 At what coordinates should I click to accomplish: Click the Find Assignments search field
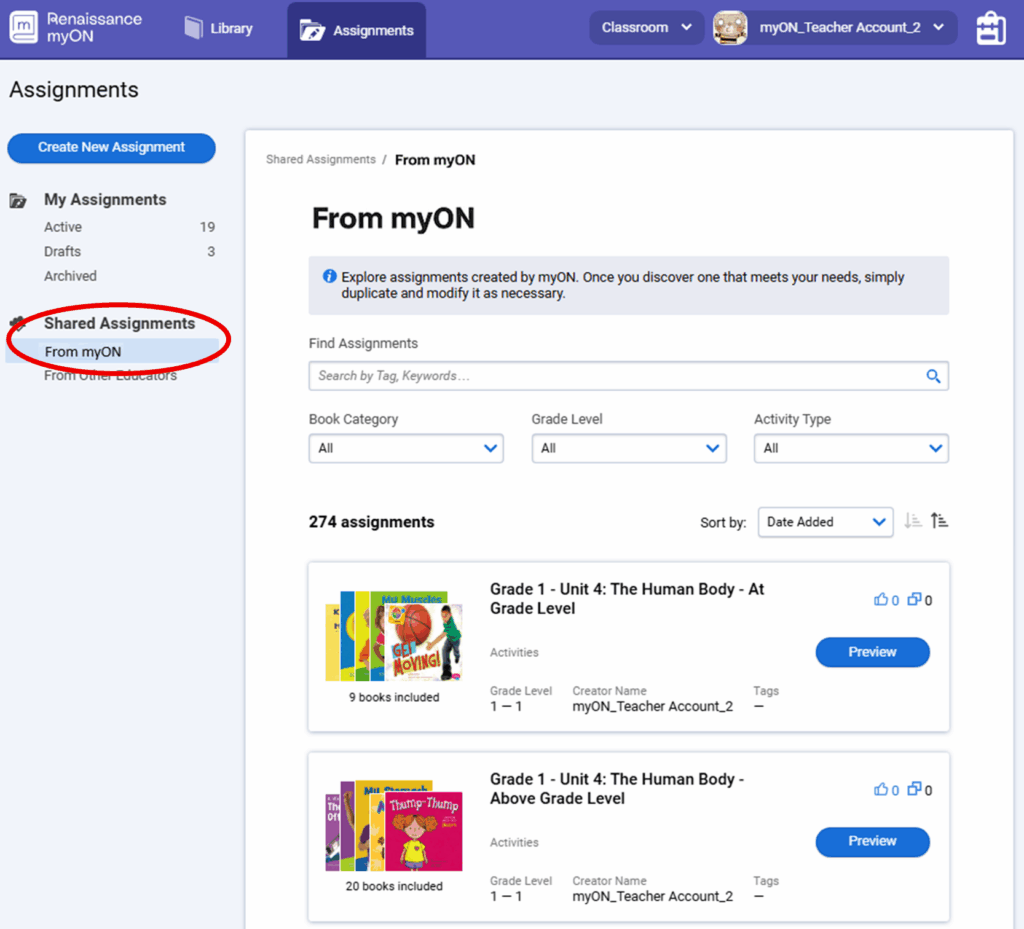[600, 375]
